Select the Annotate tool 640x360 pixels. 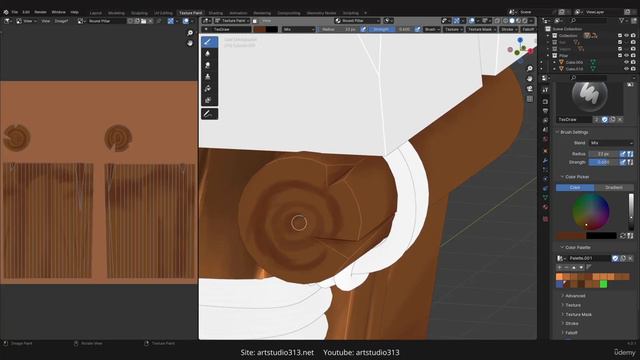[x=209, y=114]
